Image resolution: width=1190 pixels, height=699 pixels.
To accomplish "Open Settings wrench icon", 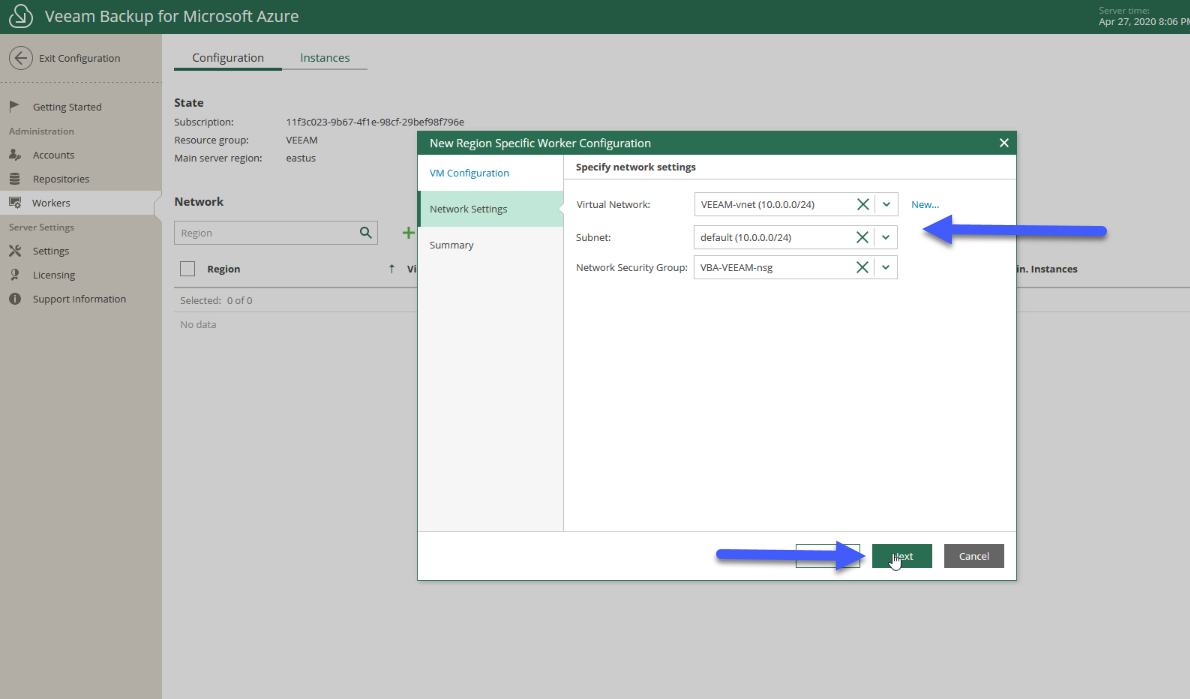I will [14, 250].
